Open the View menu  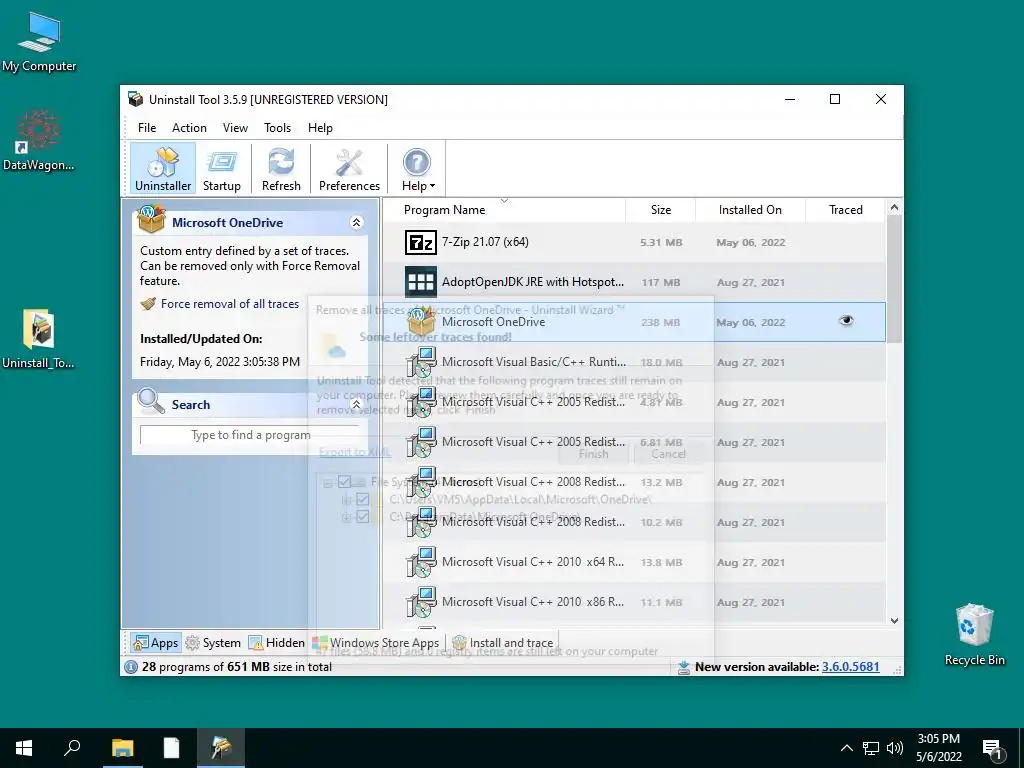(235, 128)
